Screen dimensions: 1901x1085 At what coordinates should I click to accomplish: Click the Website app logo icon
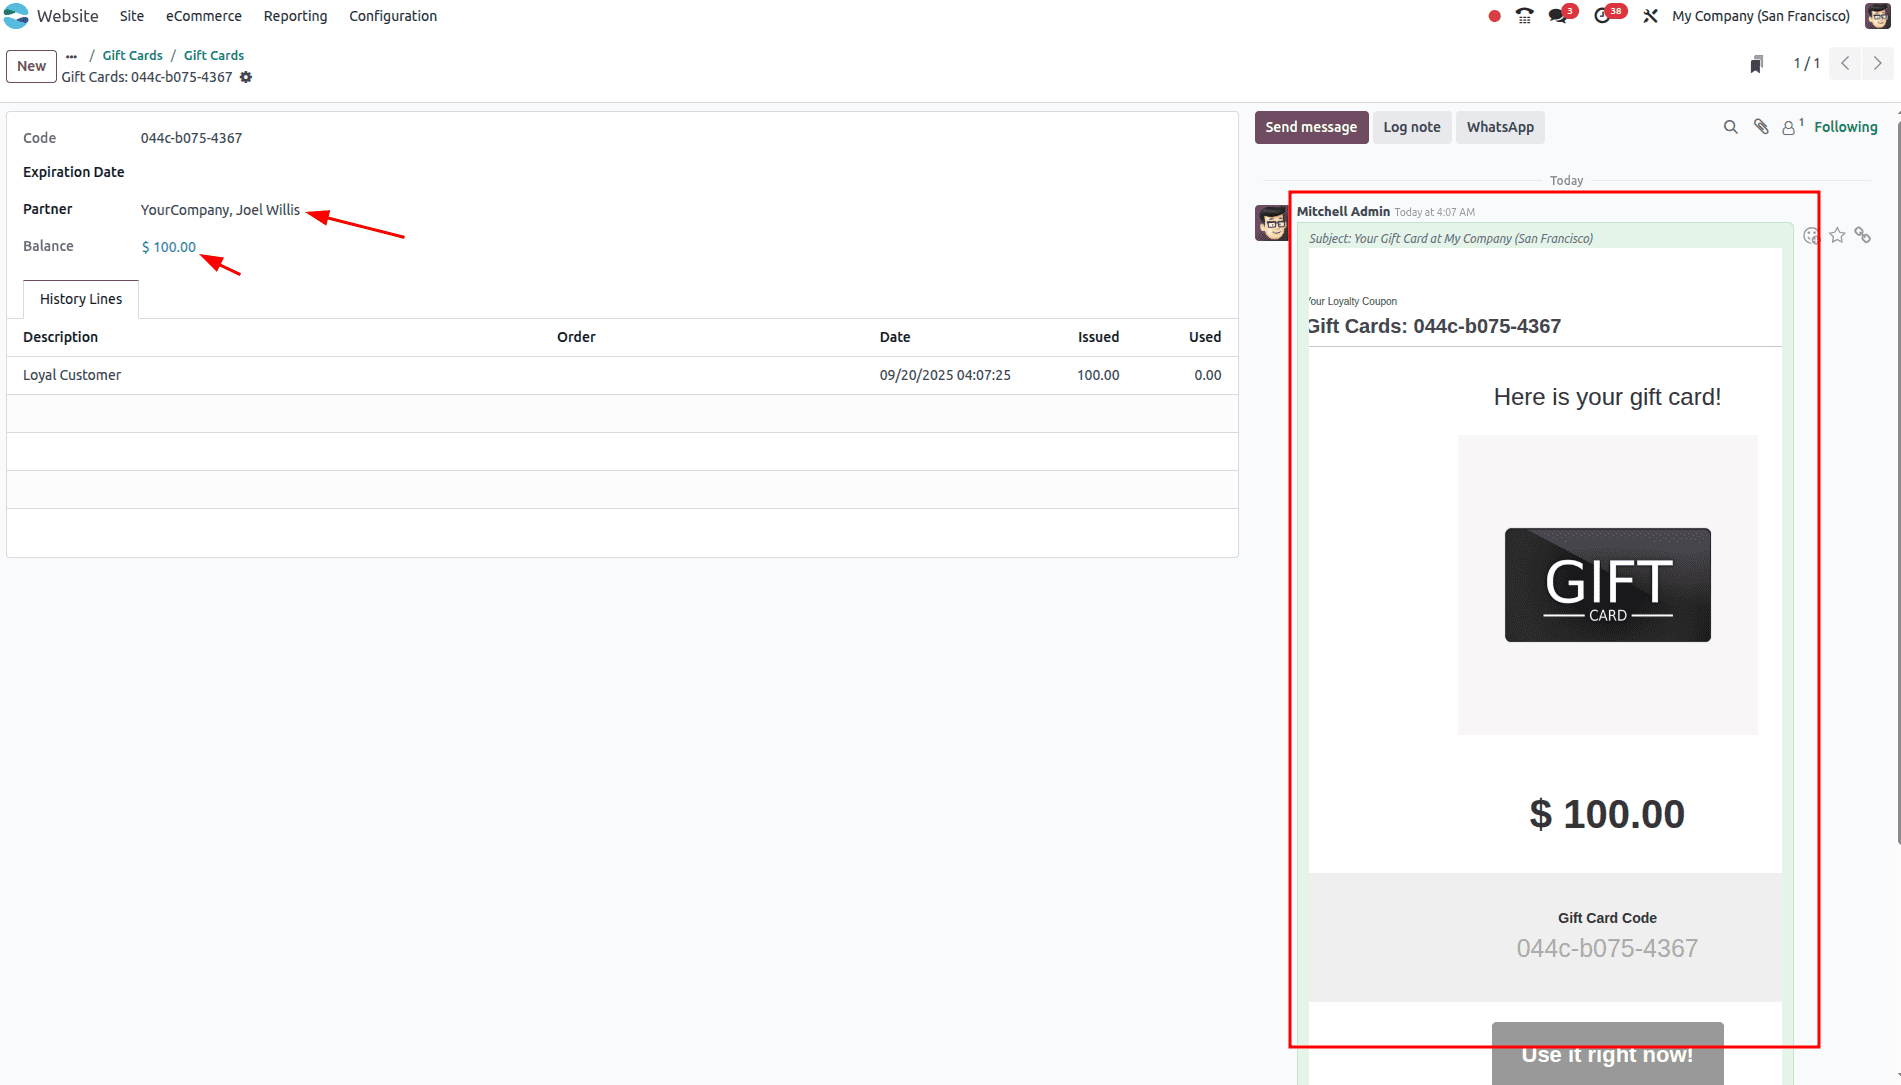point(16,16)
